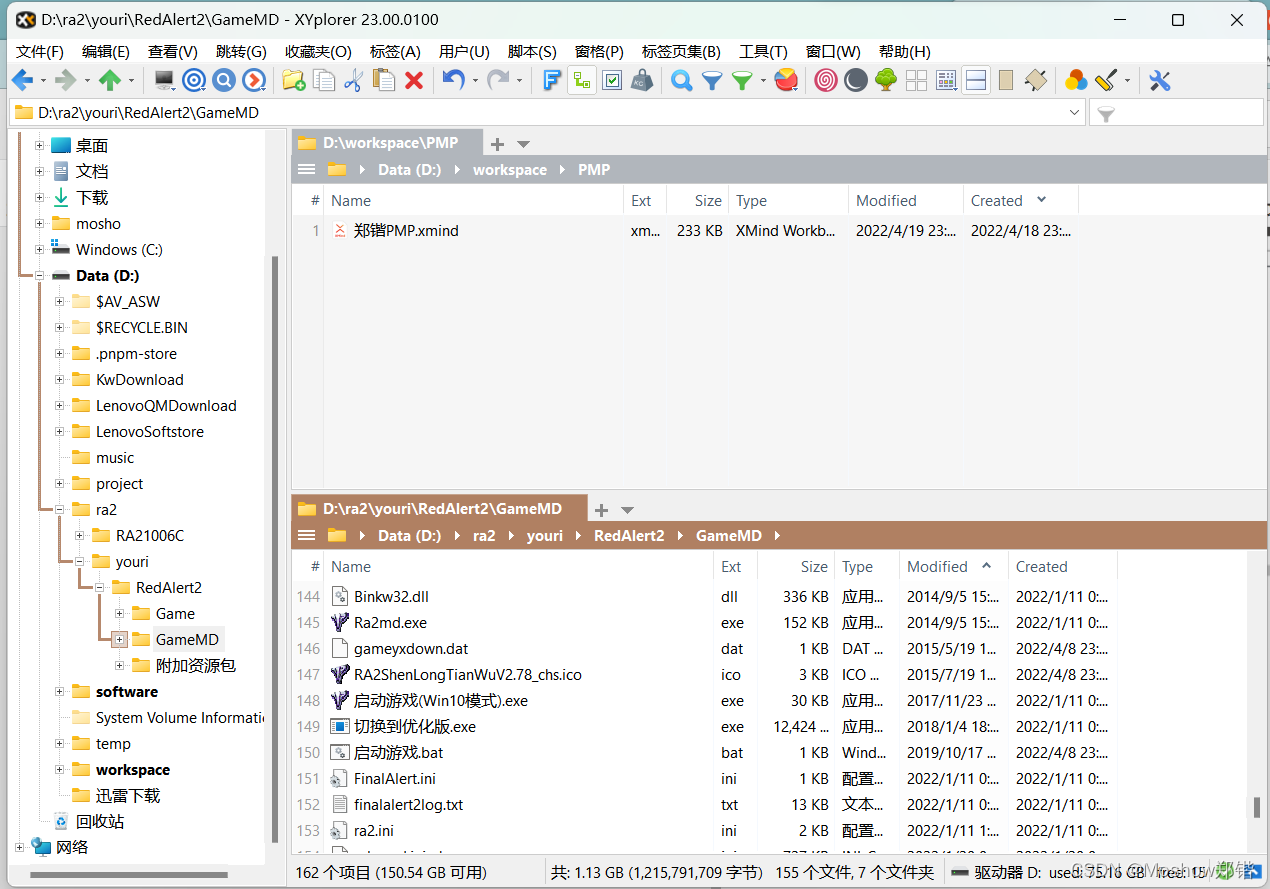Screen dimensions: 1270x889
Task: Click the Paste clipboard icon
Action: pos(383,80)
